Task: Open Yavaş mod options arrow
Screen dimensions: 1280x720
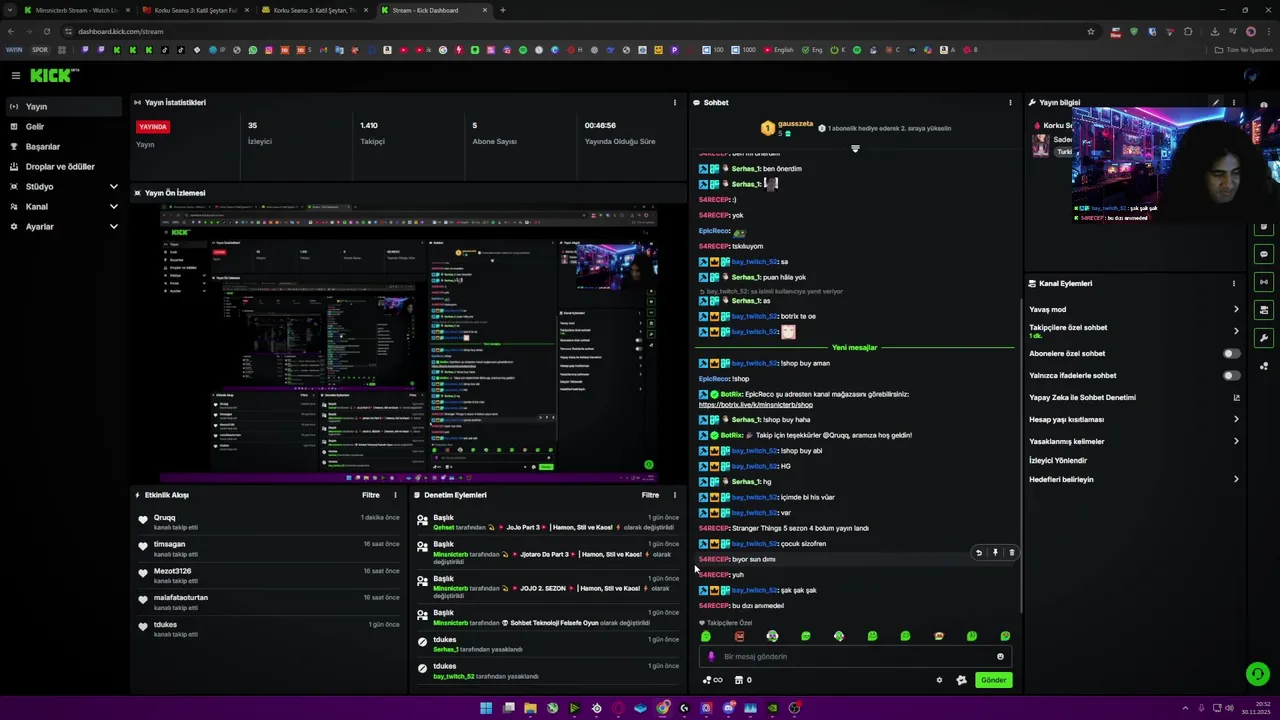Action: tap(1236, 309)
